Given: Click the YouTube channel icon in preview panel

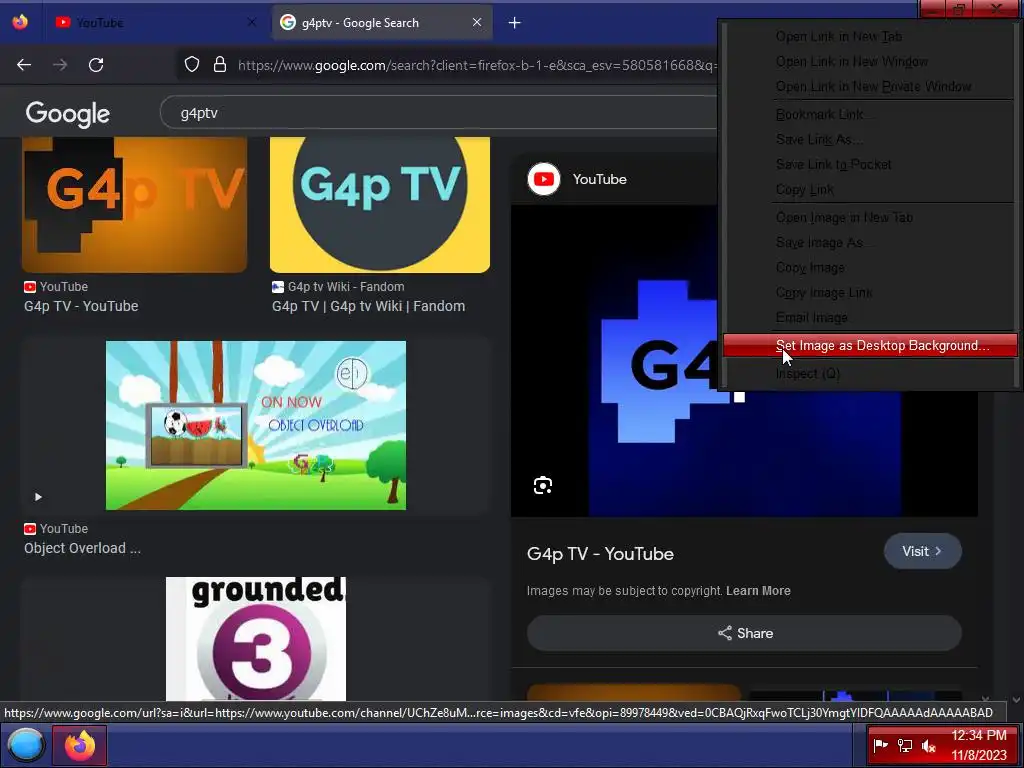Looking at the screenshot, I should click(544, 179).
